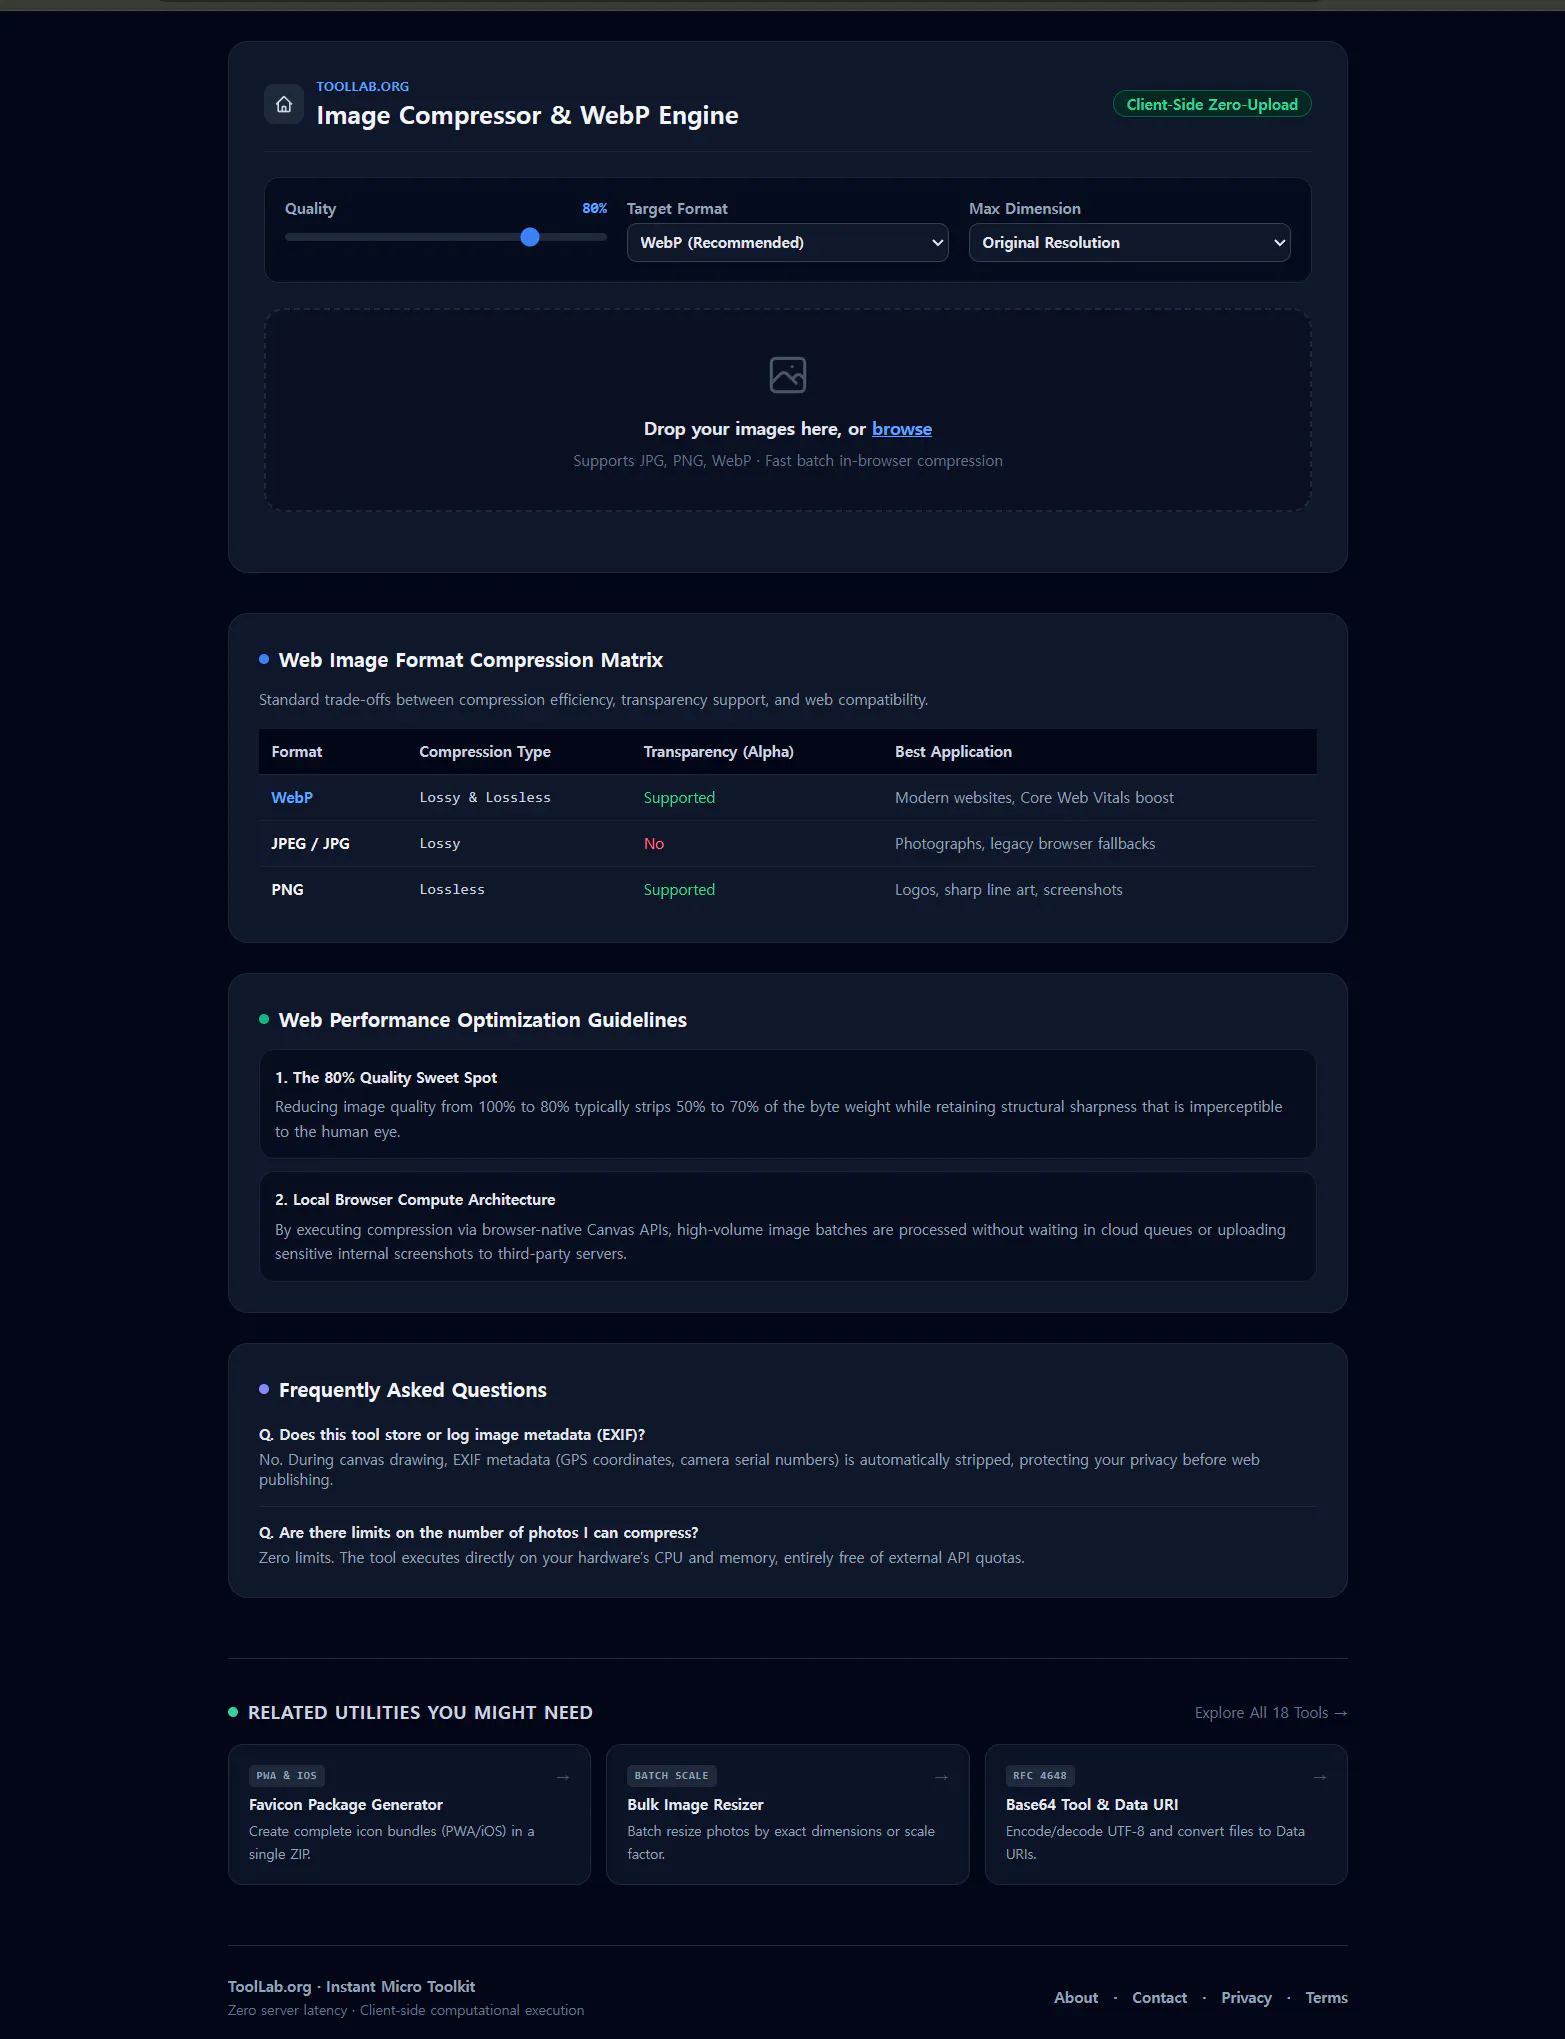Click 'PWA & IOS' tag label

287,1776
